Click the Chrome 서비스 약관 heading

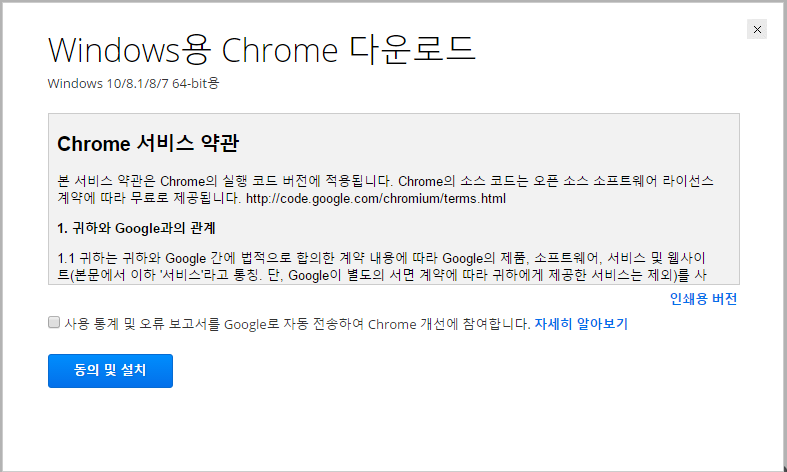148,144
